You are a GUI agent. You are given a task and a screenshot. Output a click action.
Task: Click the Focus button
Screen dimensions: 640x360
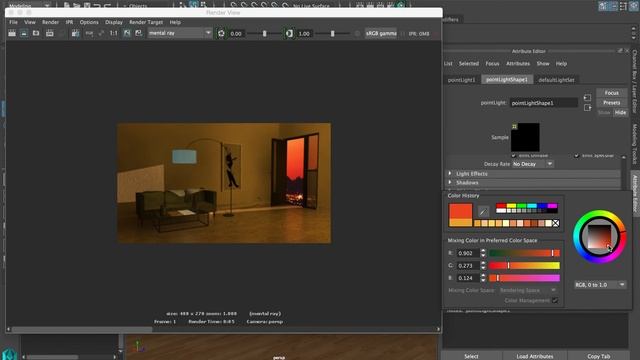(611, 93)
